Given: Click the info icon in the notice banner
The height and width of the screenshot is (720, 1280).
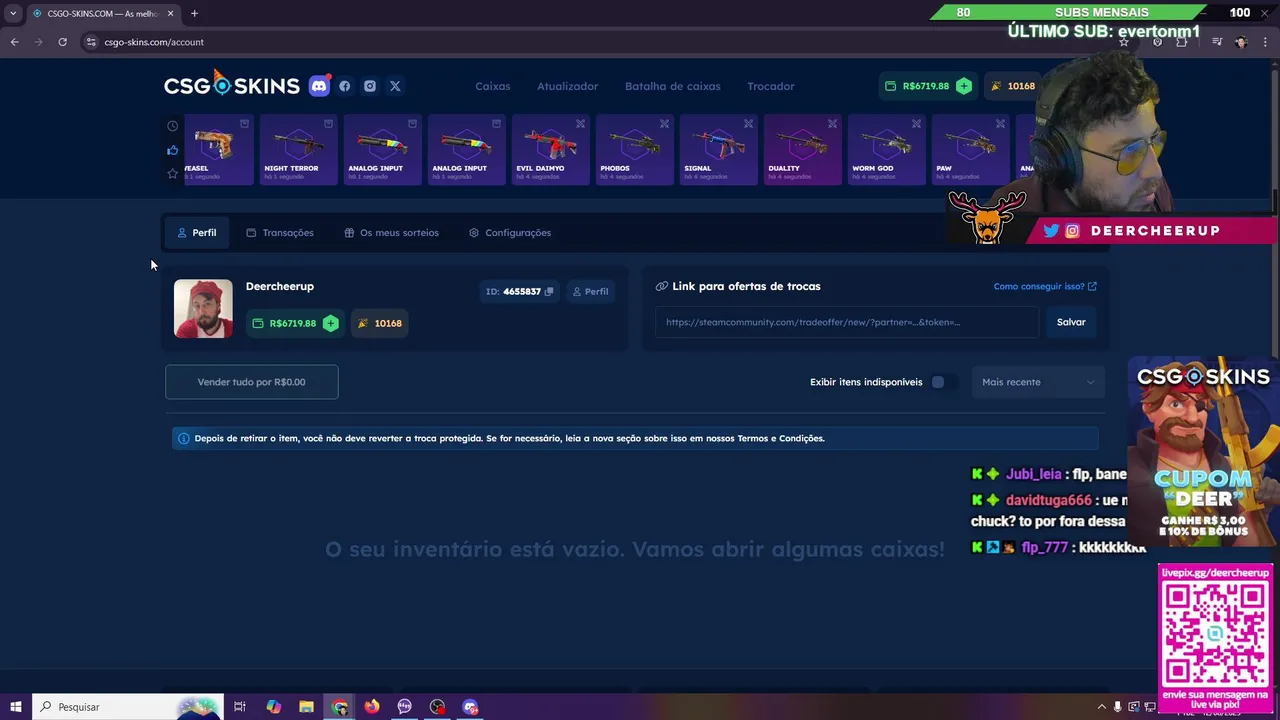Looking at the screenshot, I should click(x=183, y=438).
